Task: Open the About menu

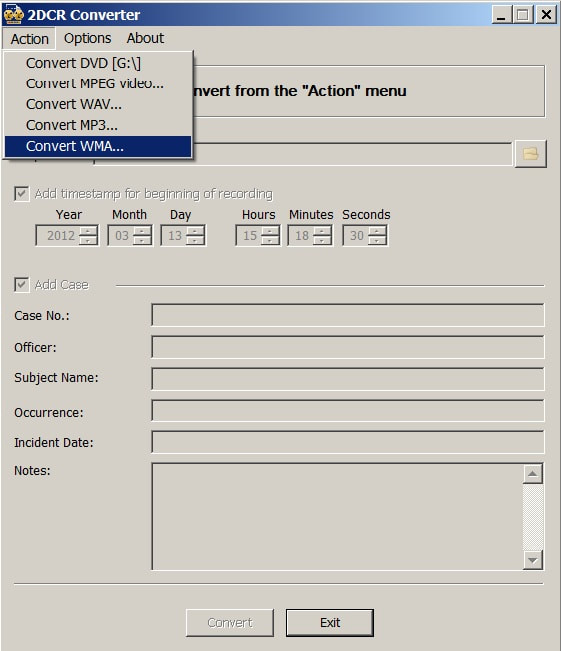Action: click(145, 38)
